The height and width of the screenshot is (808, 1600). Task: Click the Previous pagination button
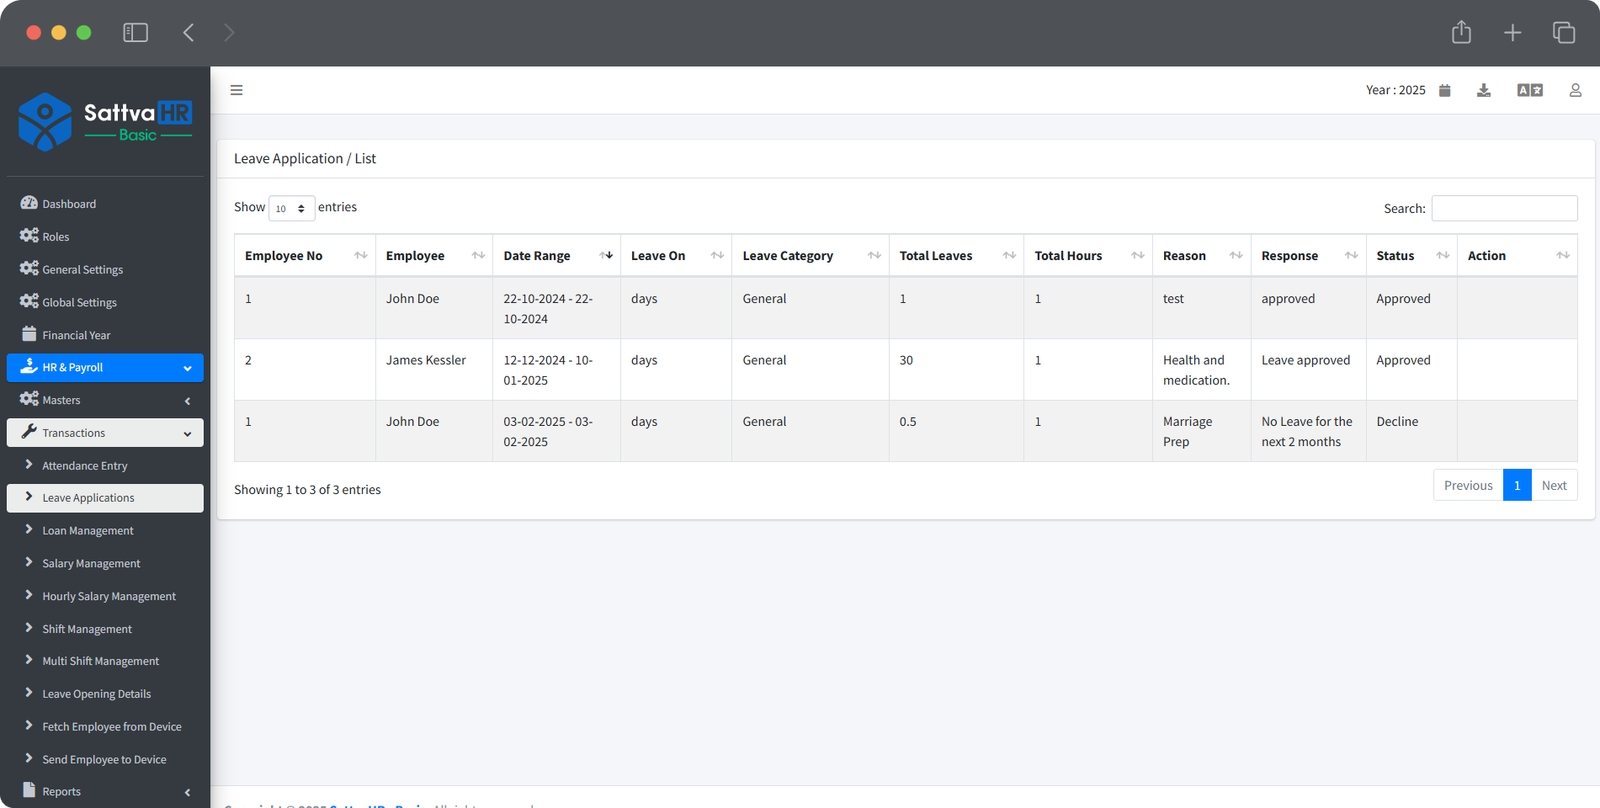1467,486
